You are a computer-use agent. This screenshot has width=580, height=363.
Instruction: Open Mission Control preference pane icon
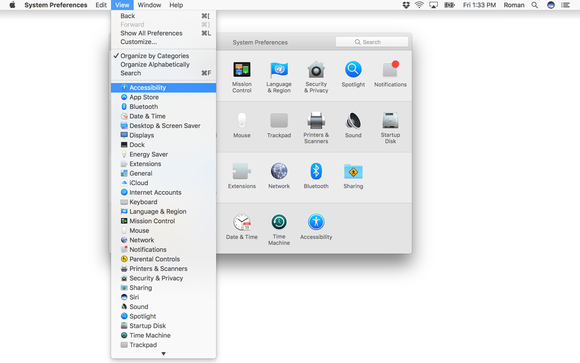[x=242, y=70]
